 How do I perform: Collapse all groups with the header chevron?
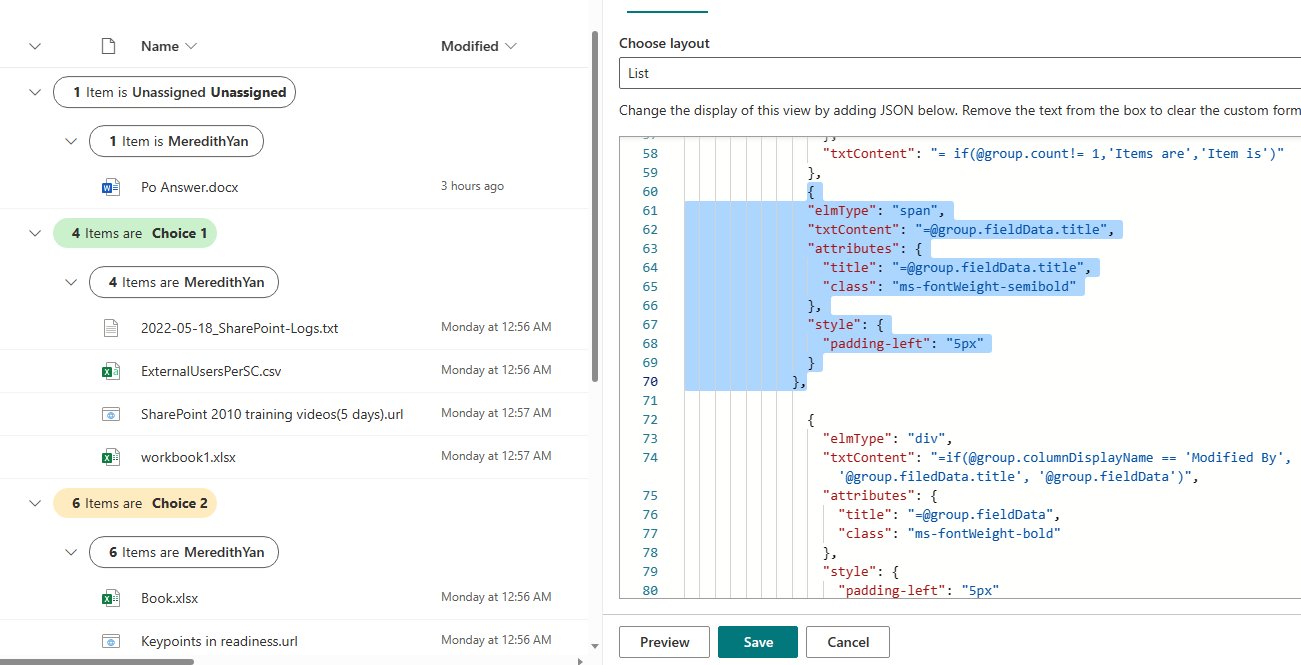pyautogui.click(x=36, y=46)
